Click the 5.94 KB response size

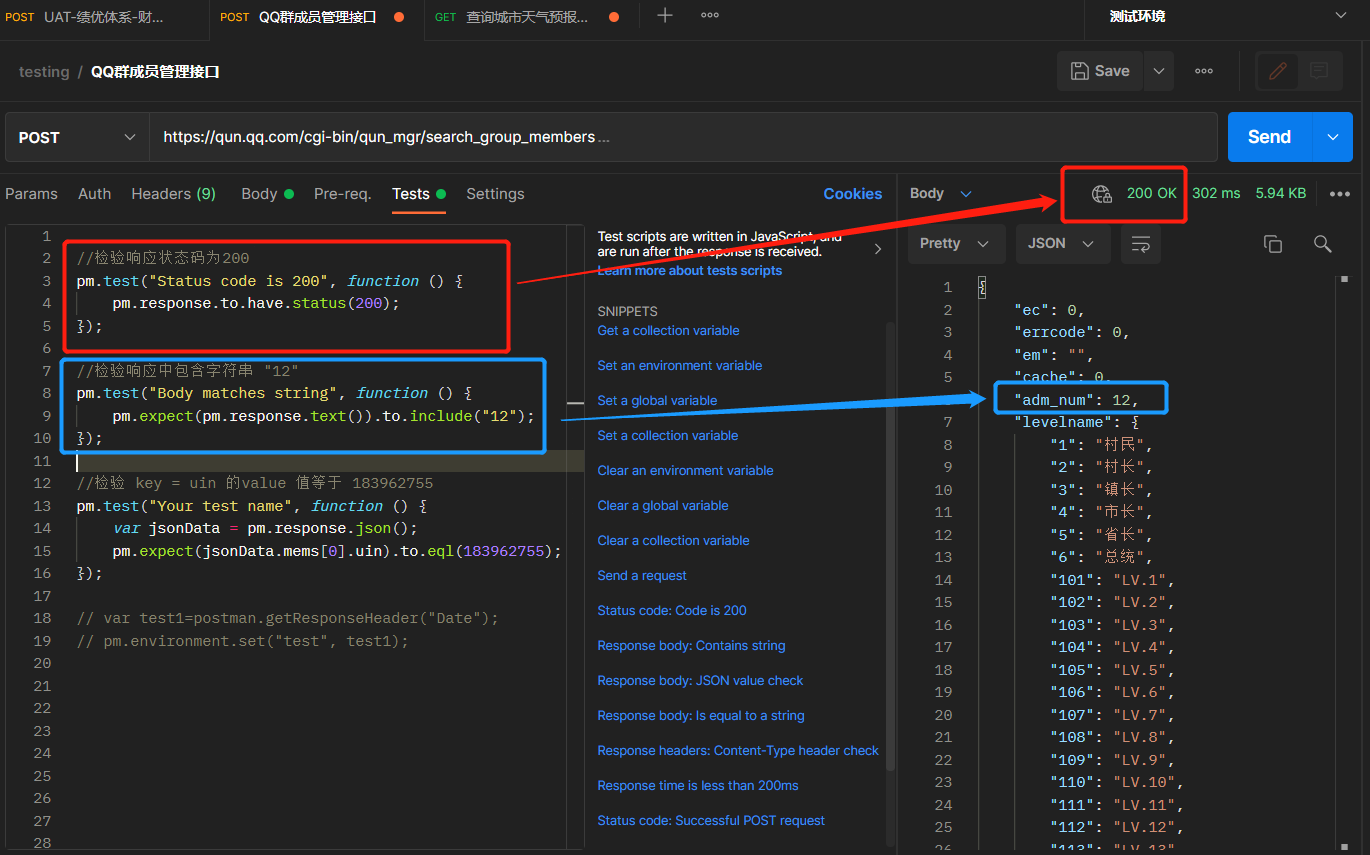coord(1281,194)
